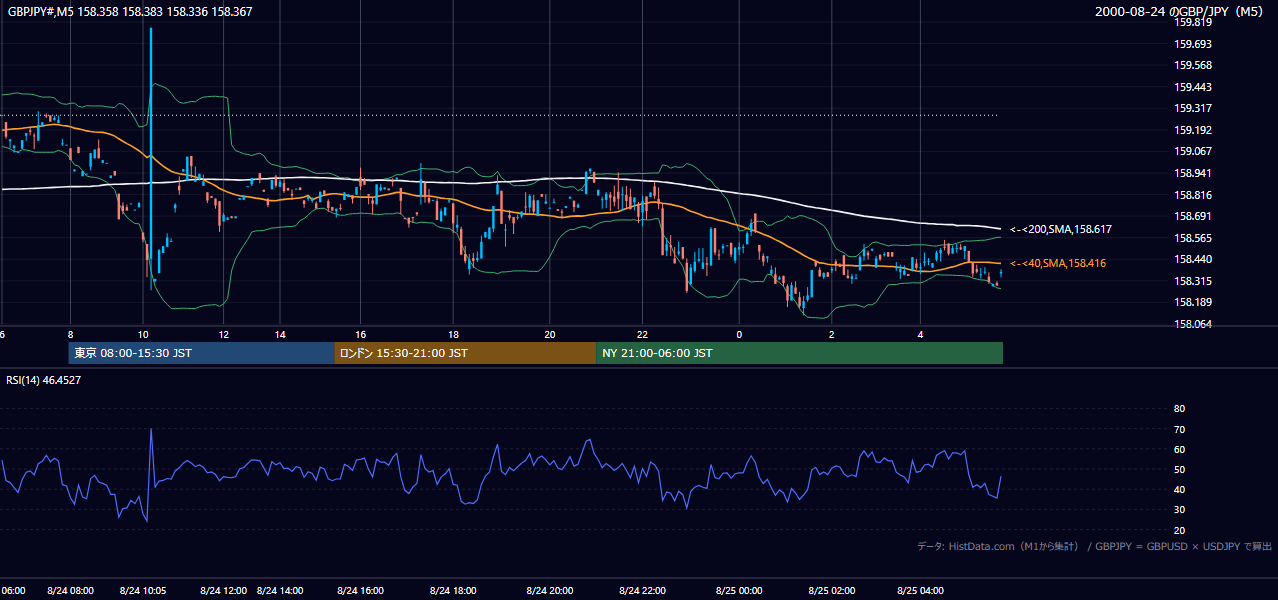Click RSI axis level 60

tap(1179, 449)
